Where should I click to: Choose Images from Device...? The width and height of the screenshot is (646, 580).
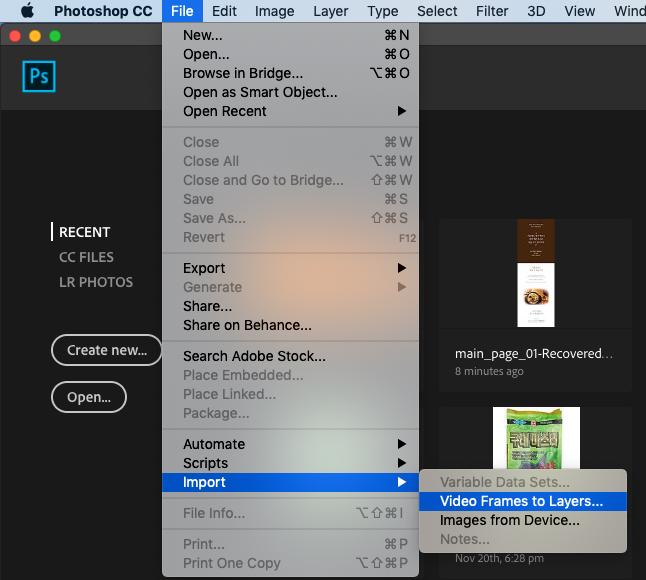pyautogui.click(x=523, y=520)
